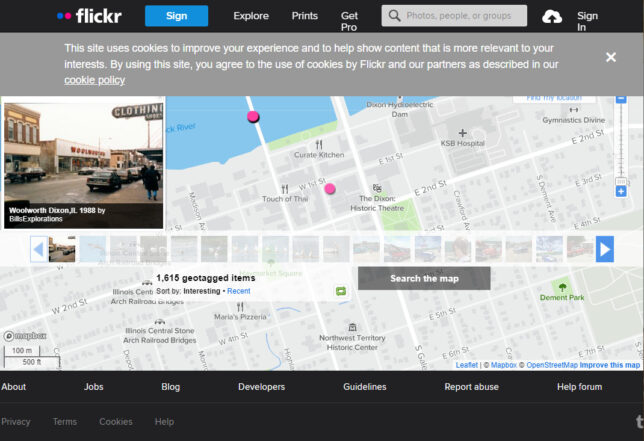Click Report abuse link
Image resolution: width=644 pixels, height=441 pixels.
point(472,387)
